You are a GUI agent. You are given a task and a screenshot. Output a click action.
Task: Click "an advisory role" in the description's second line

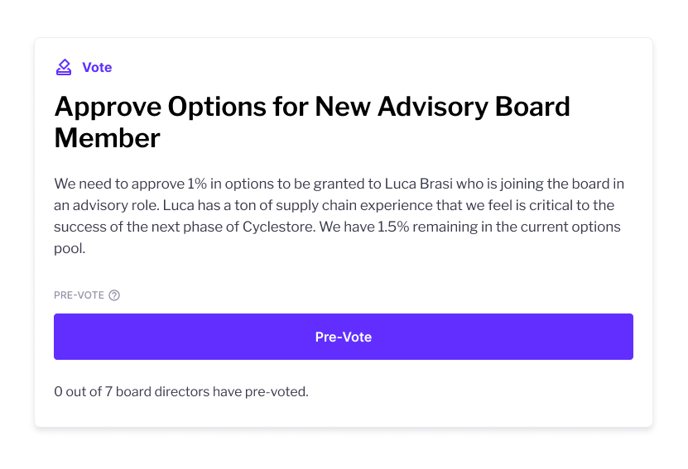coord(105,206)
